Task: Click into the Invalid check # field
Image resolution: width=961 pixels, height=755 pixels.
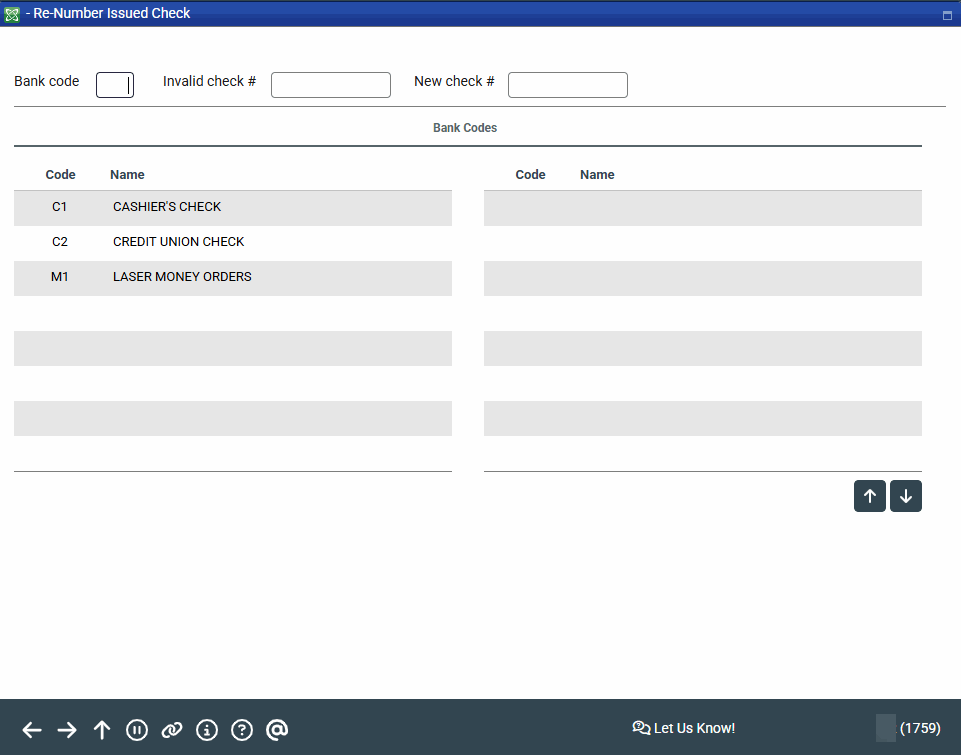Action: tap(330, 85)
